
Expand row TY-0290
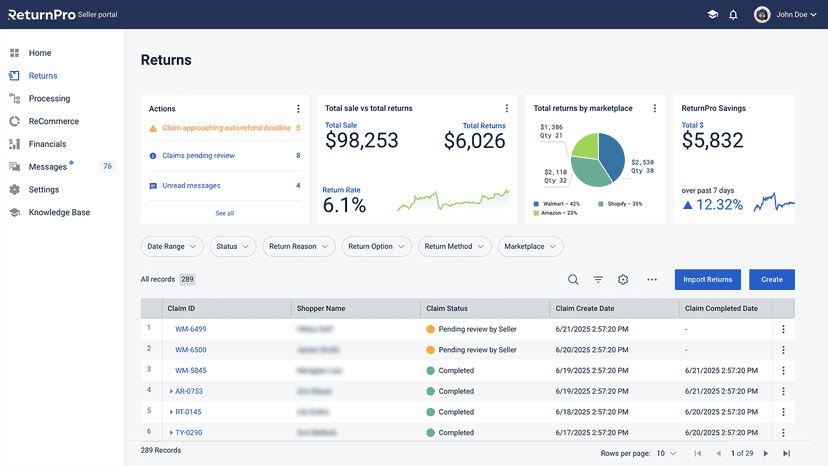[171, 432]
